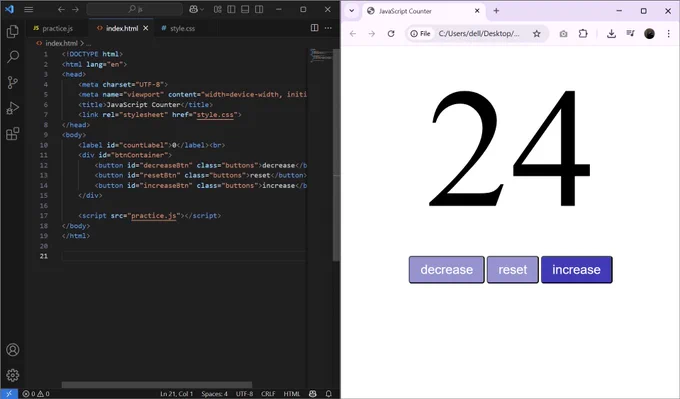The height and width of the screenshot is (399, 680).
Task: Reload the browser page
Action: [x=391, y=34]
